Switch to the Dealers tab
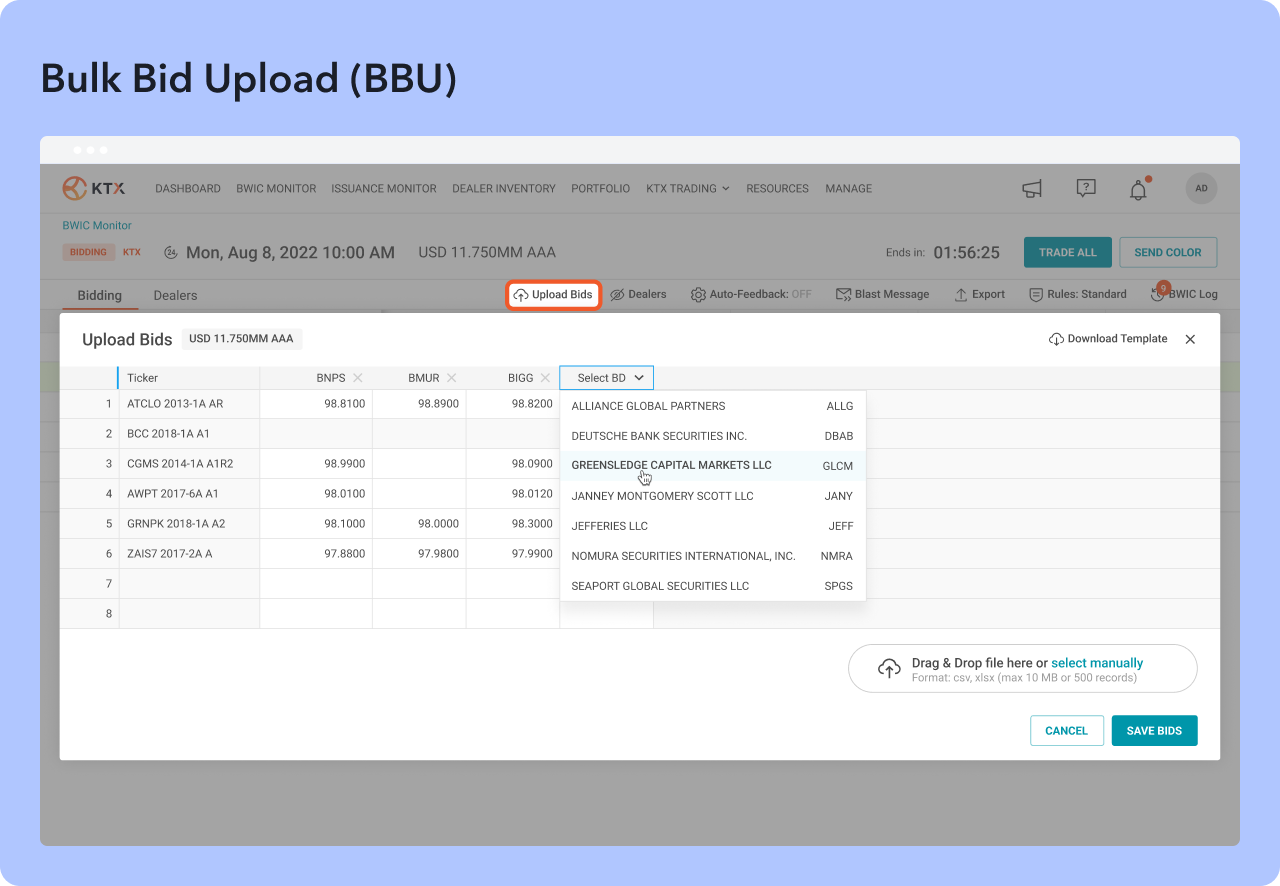 pos(175,296)
